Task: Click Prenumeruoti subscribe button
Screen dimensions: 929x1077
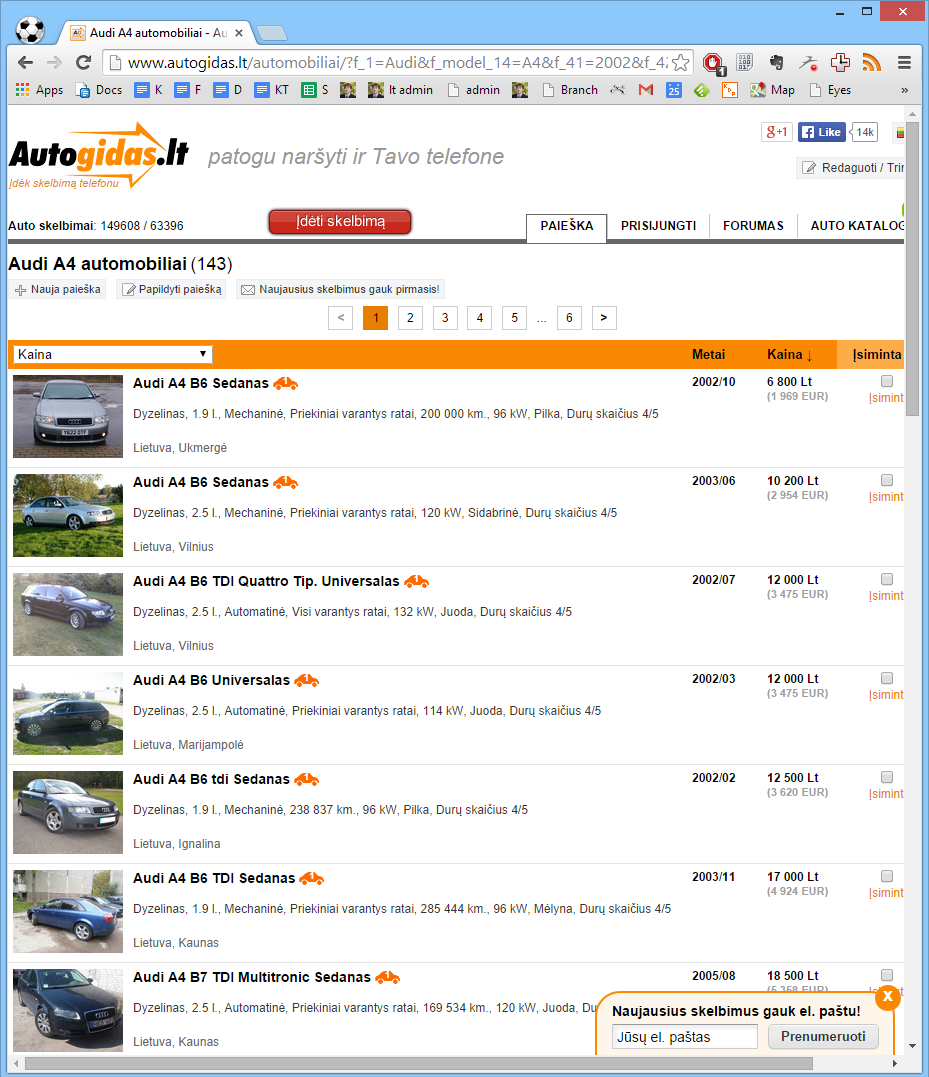Action: pos(823,1036)
